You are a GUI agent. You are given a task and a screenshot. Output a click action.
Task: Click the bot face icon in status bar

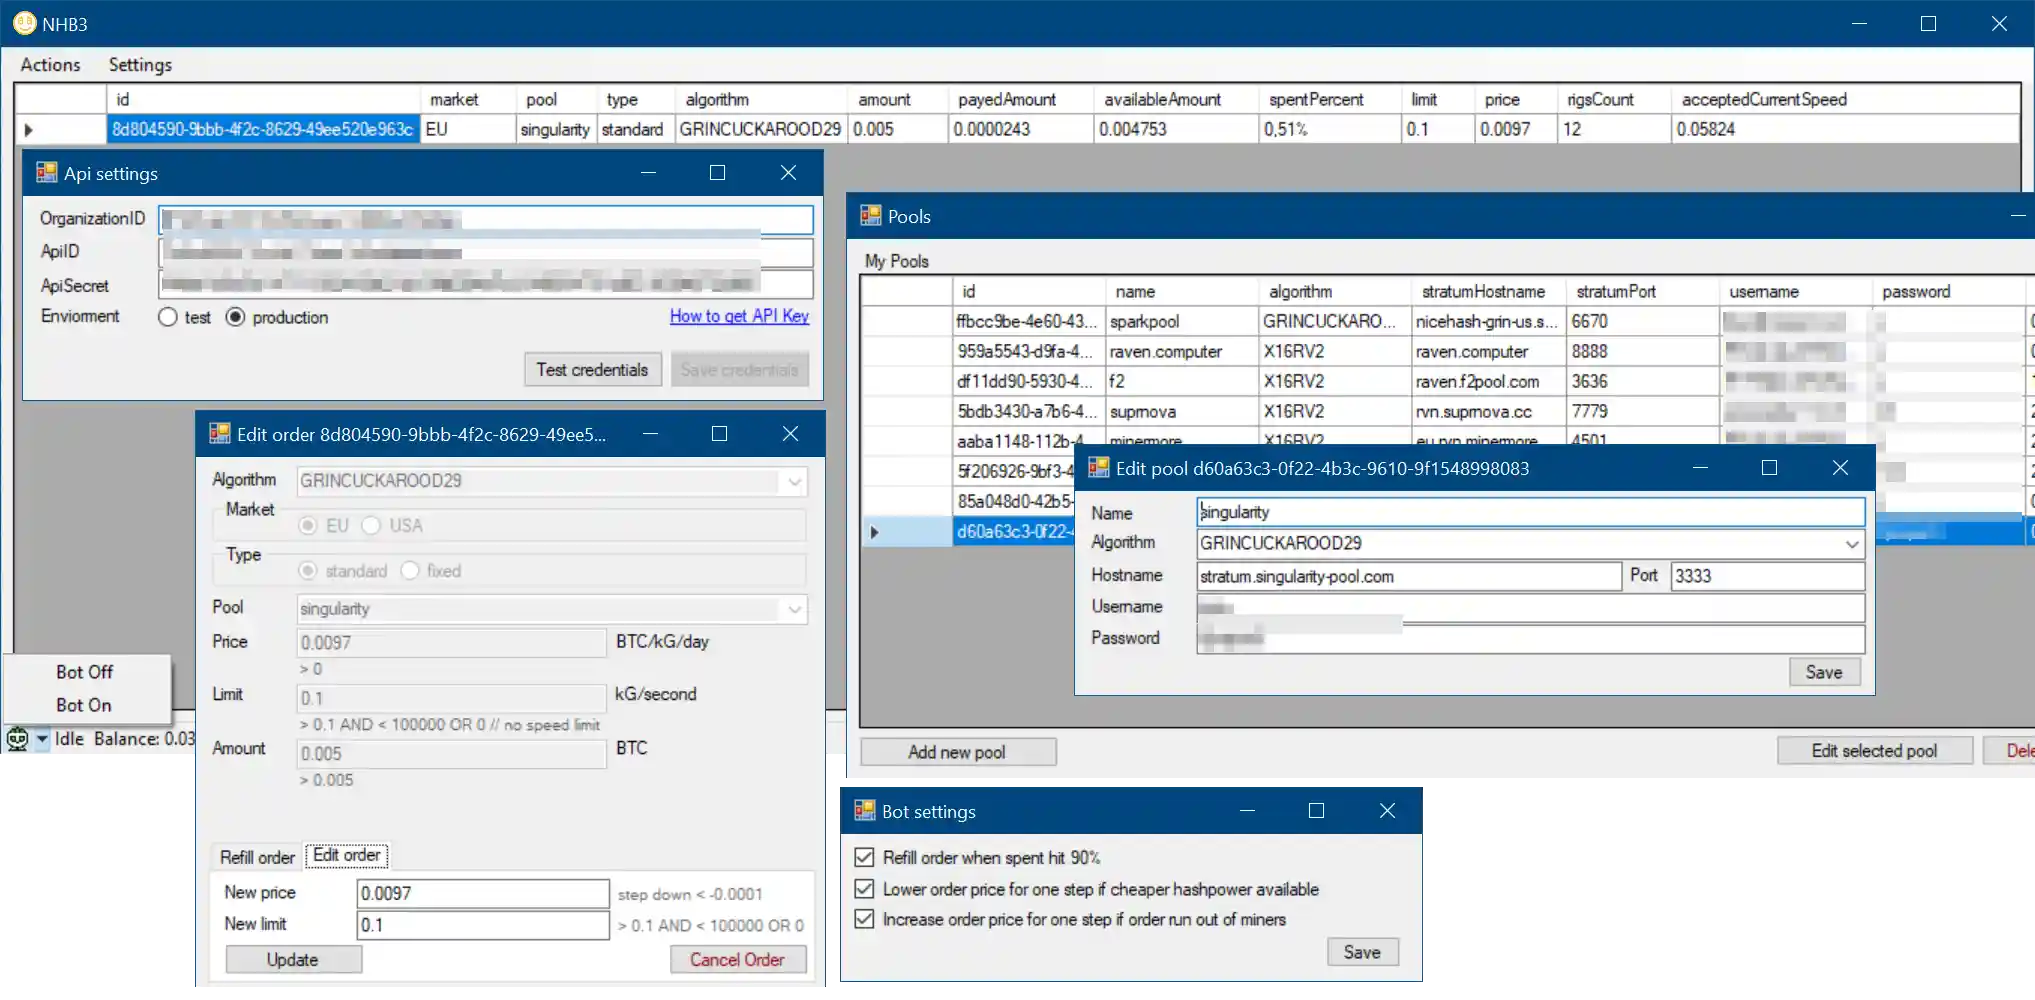point(17,739)
